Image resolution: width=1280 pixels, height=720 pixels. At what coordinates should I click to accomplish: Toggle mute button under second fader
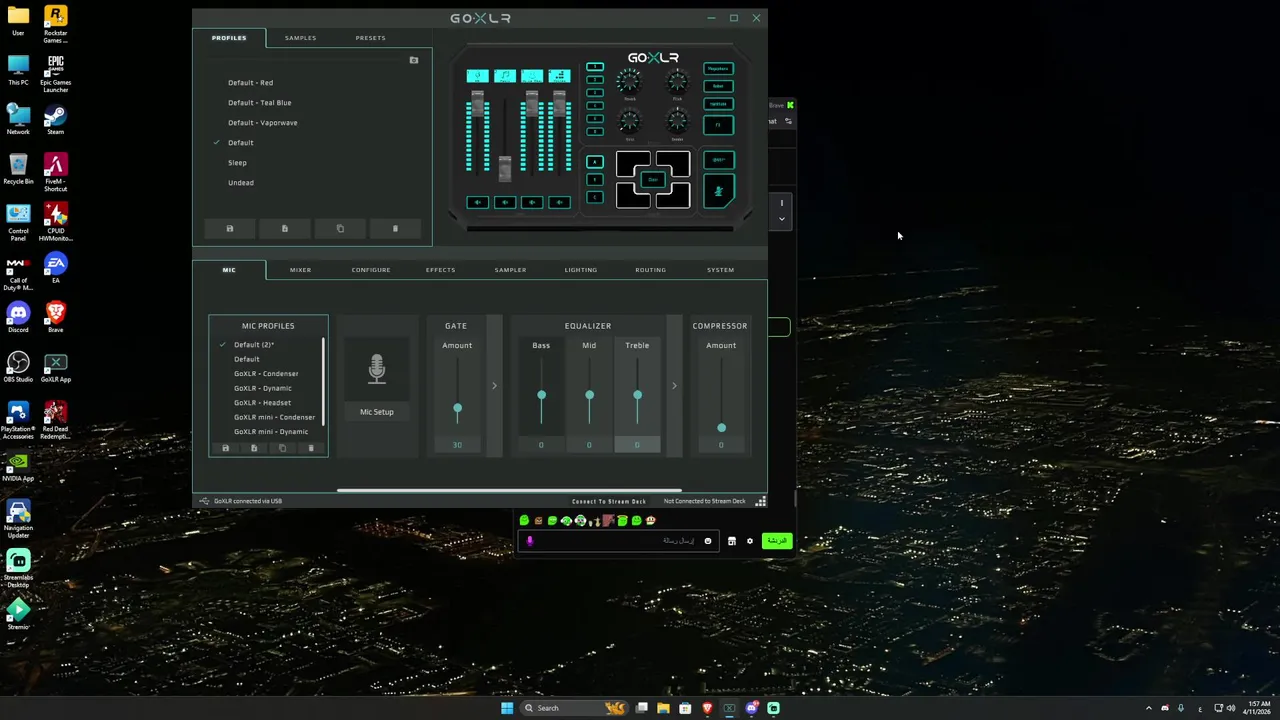pyautogui.click(x=505, y=202)
